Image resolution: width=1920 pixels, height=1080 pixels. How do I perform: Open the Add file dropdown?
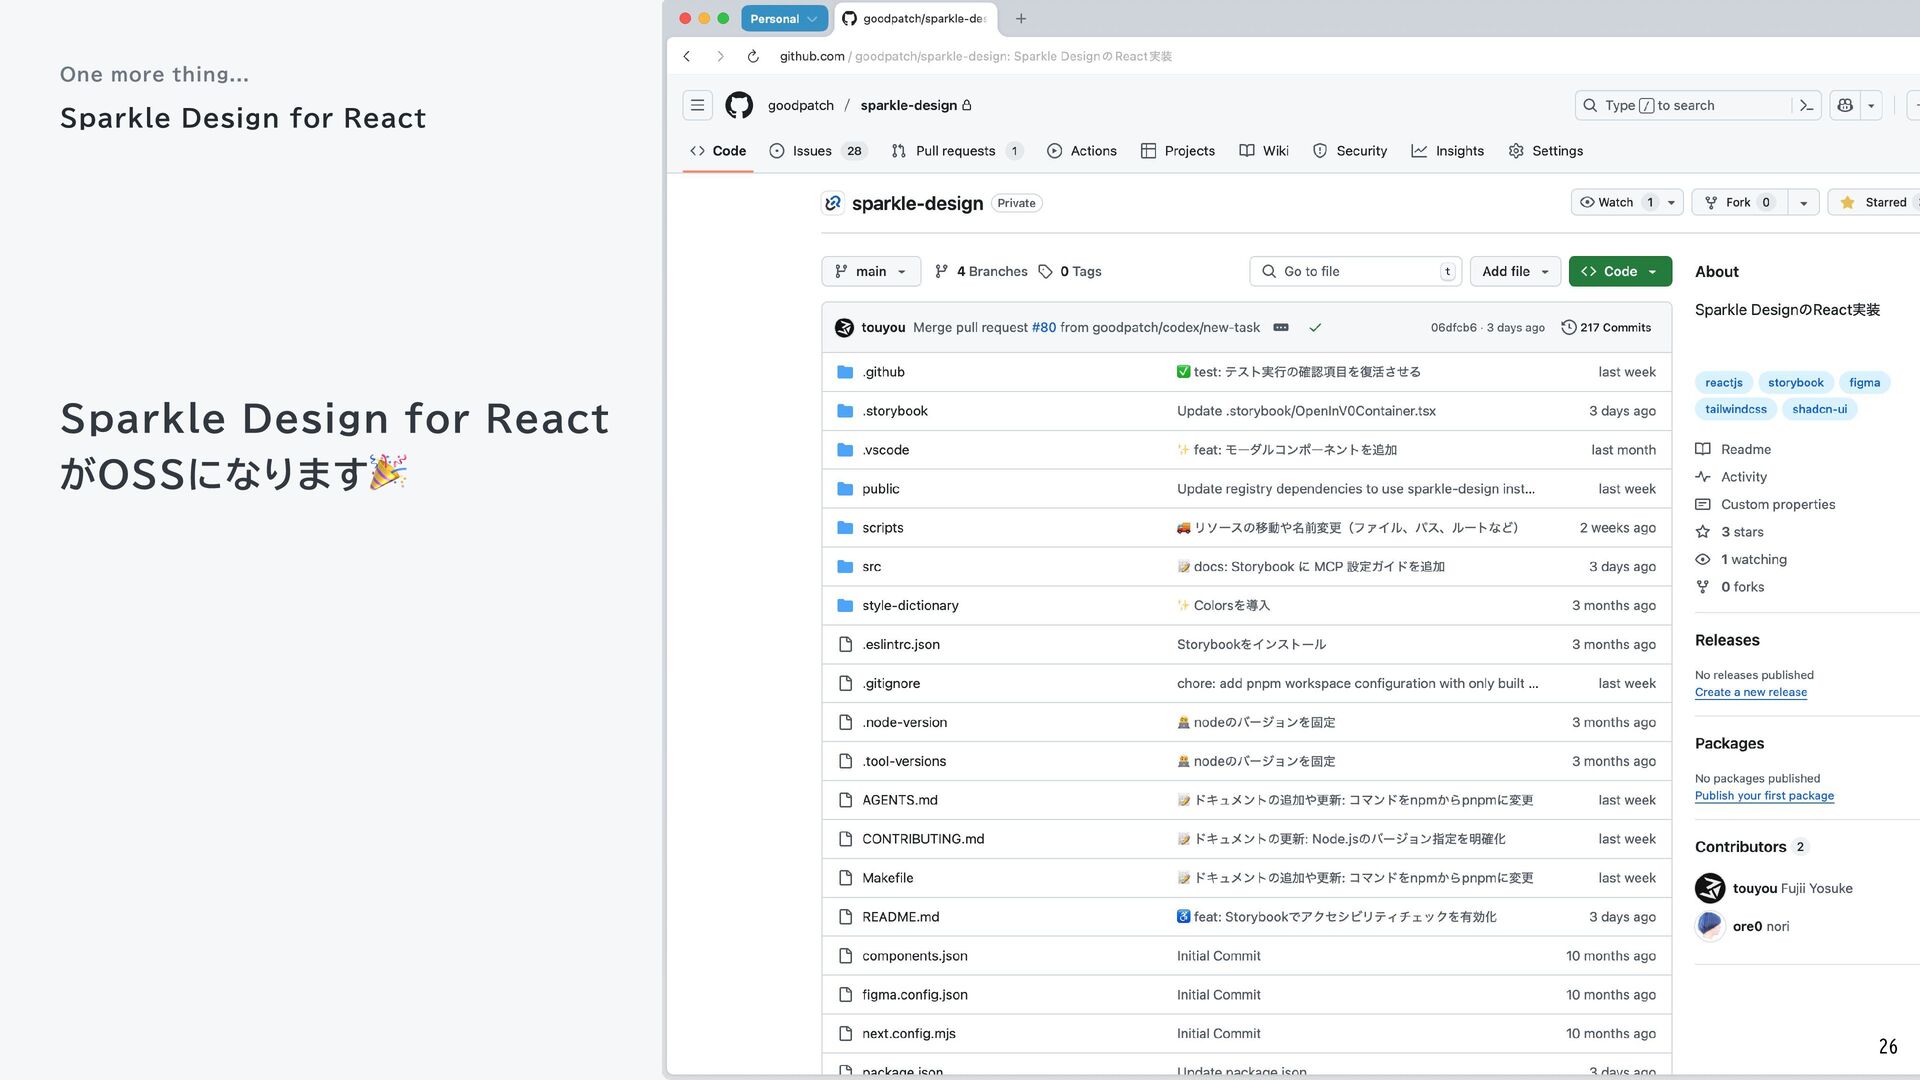(1515, 271)
